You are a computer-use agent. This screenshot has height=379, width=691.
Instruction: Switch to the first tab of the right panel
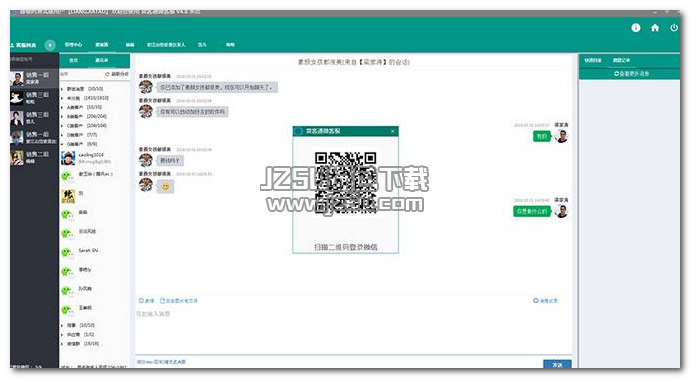593,60
